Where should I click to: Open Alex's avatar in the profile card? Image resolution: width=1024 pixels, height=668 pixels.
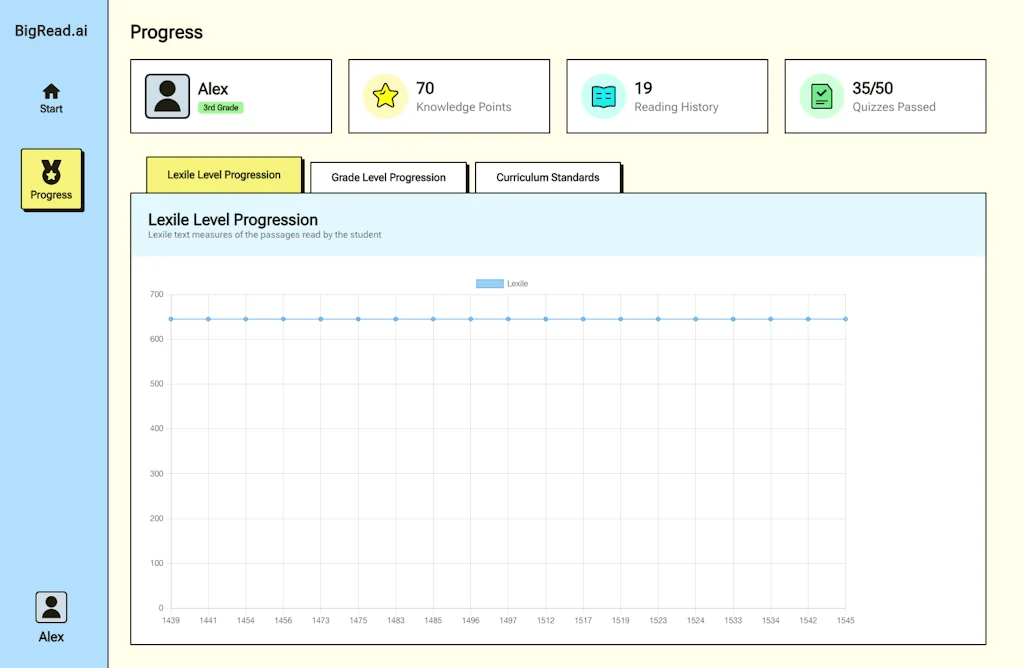[167, 95]
